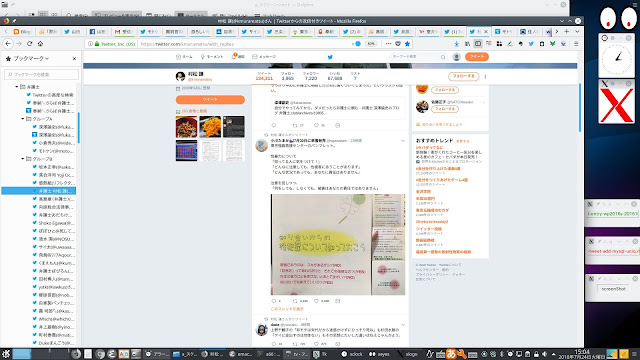The width and height of the screenshot is (640, 360).
Task: Click the clipboard extension icon in toolbar
Action: click(x=542, y=44)
